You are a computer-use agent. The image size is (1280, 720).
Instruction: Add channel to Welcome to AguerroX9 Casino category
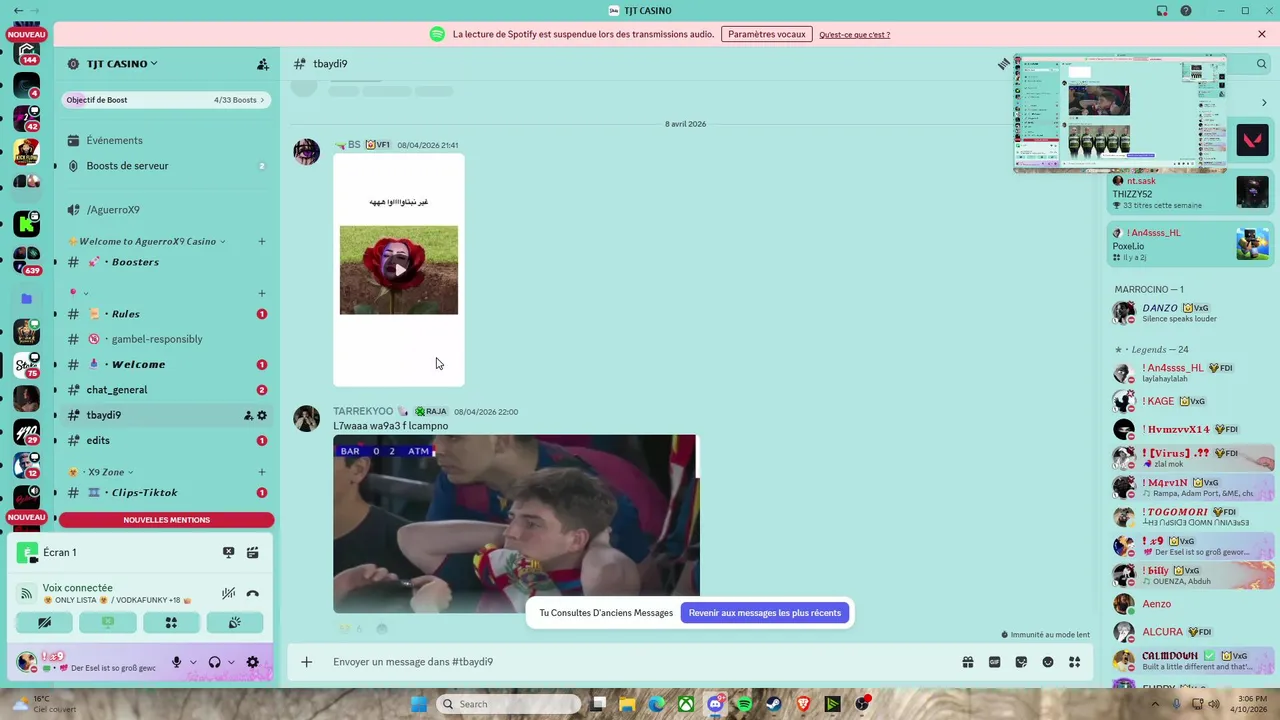[x=262, y=241]
